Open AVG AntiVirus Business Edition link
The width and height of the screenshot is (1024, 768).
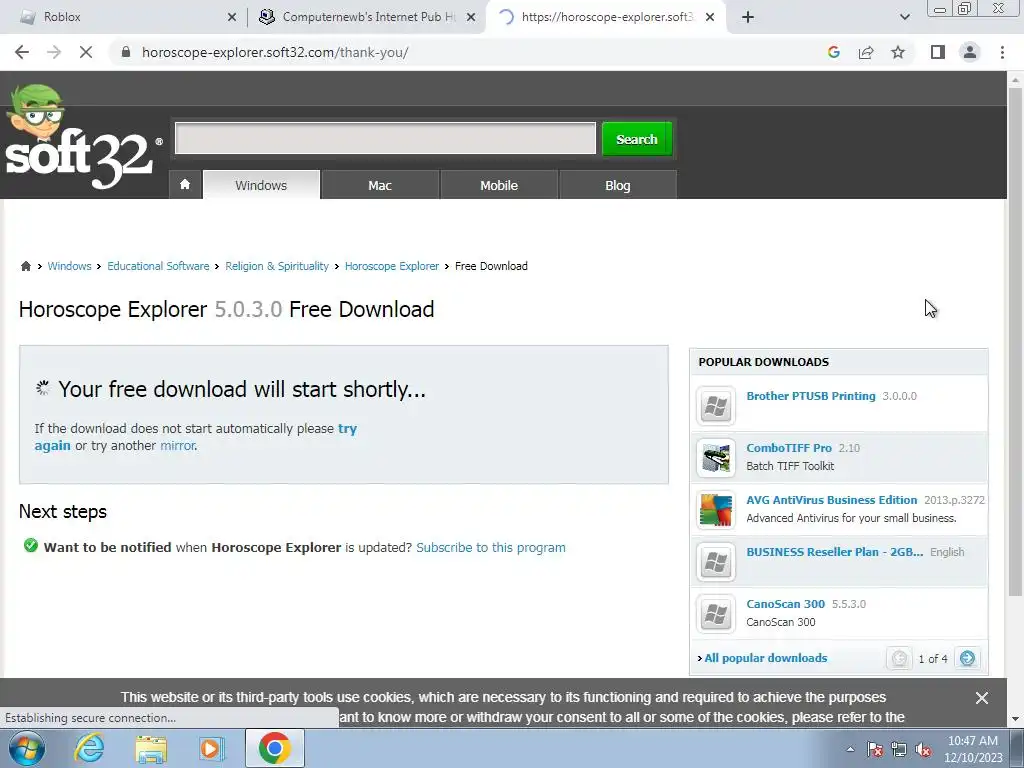(831, 500)
